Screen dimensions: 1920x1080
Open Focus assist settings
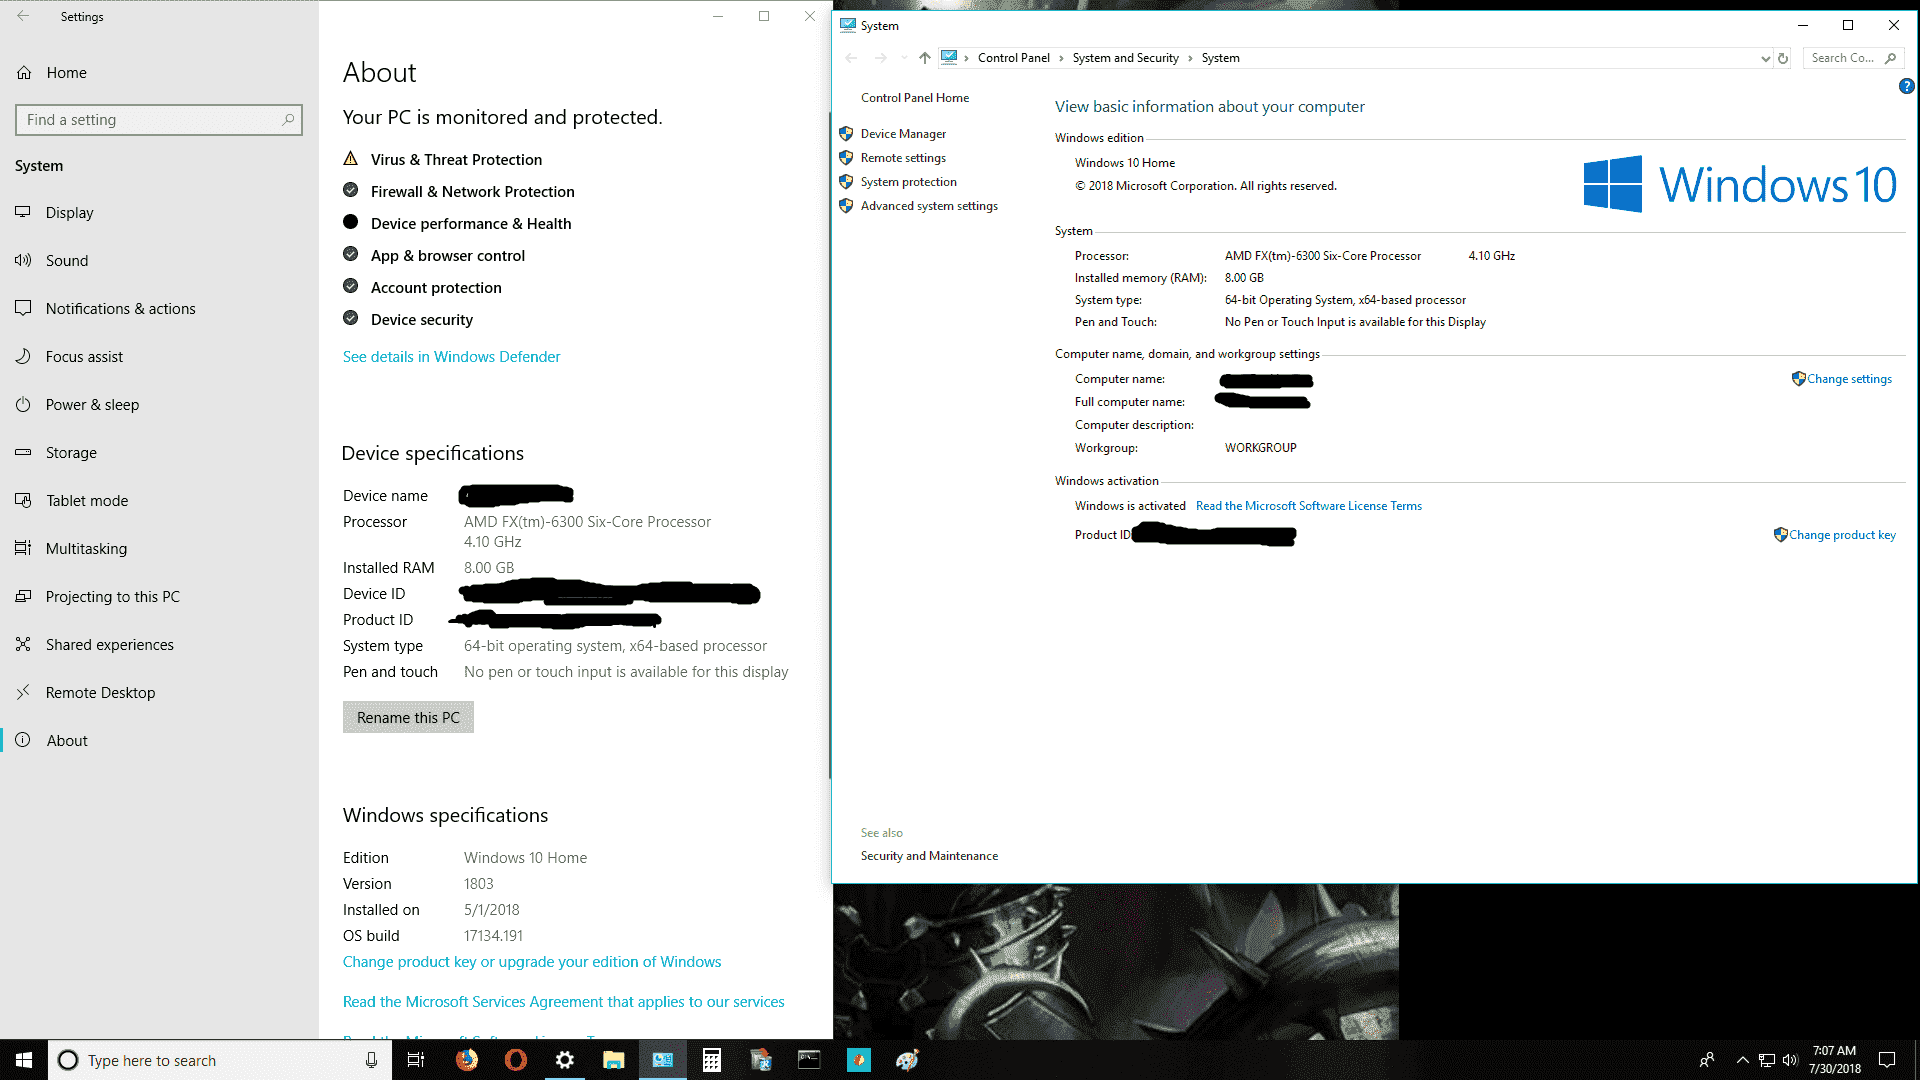84,356
